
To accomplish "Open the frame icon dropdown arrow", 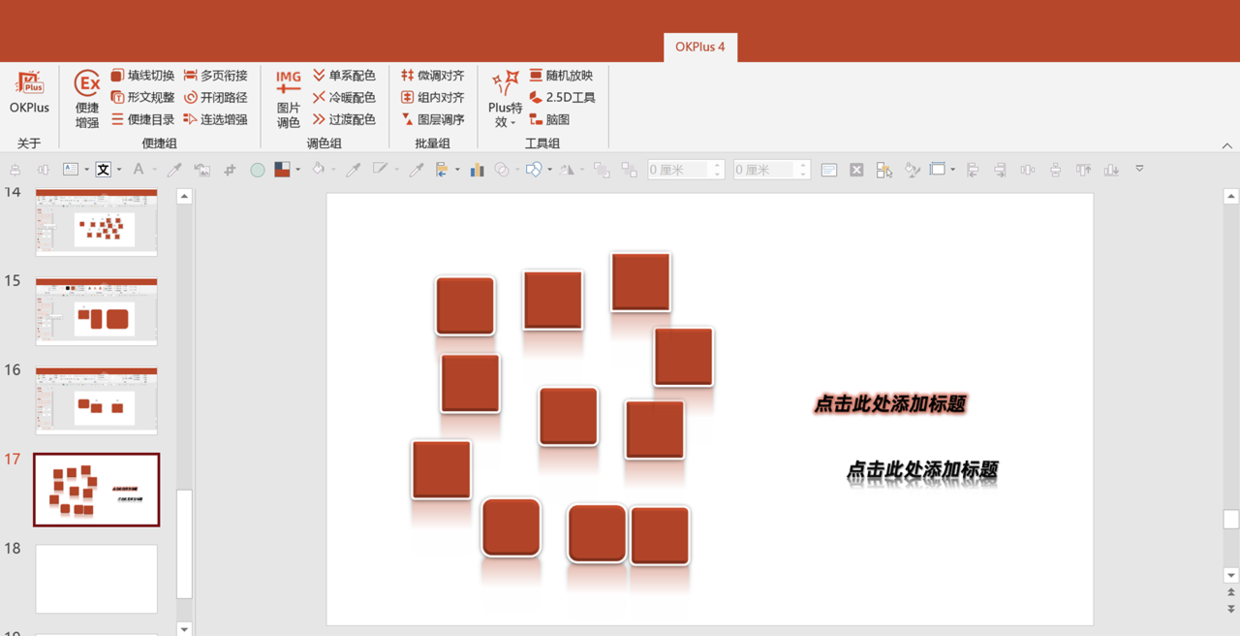I will 953,170.
